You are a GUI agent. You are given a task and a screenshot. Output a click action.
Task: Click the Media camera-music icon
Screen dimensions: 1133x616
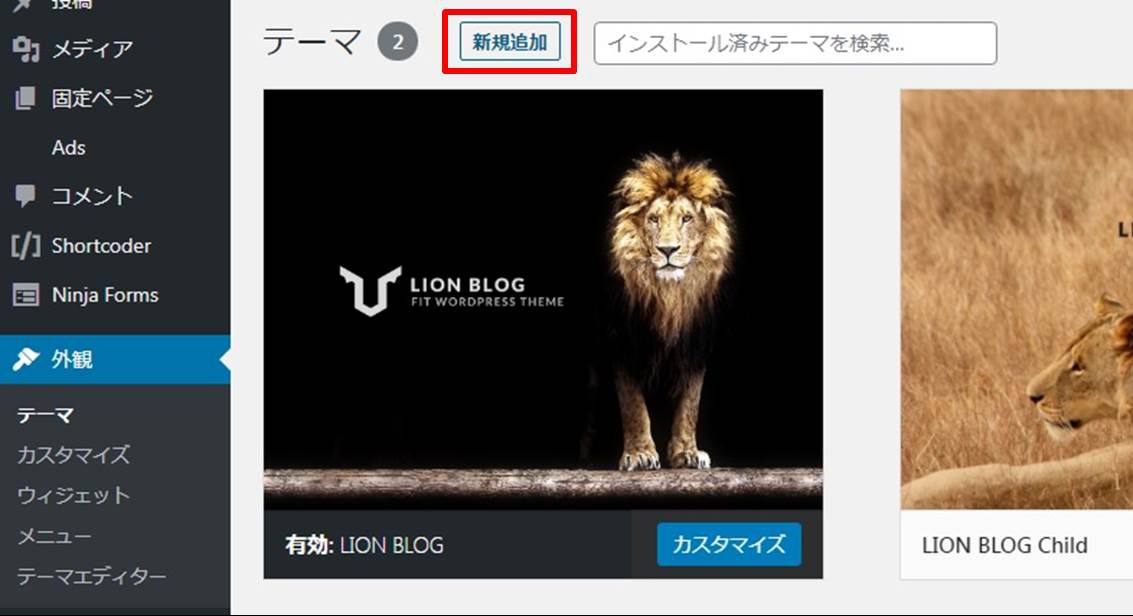coord(25,49)
